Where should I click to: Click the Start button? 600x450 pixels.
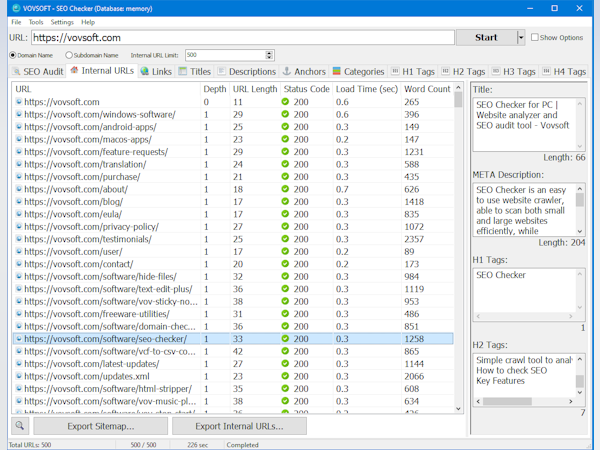coord(486,38)
